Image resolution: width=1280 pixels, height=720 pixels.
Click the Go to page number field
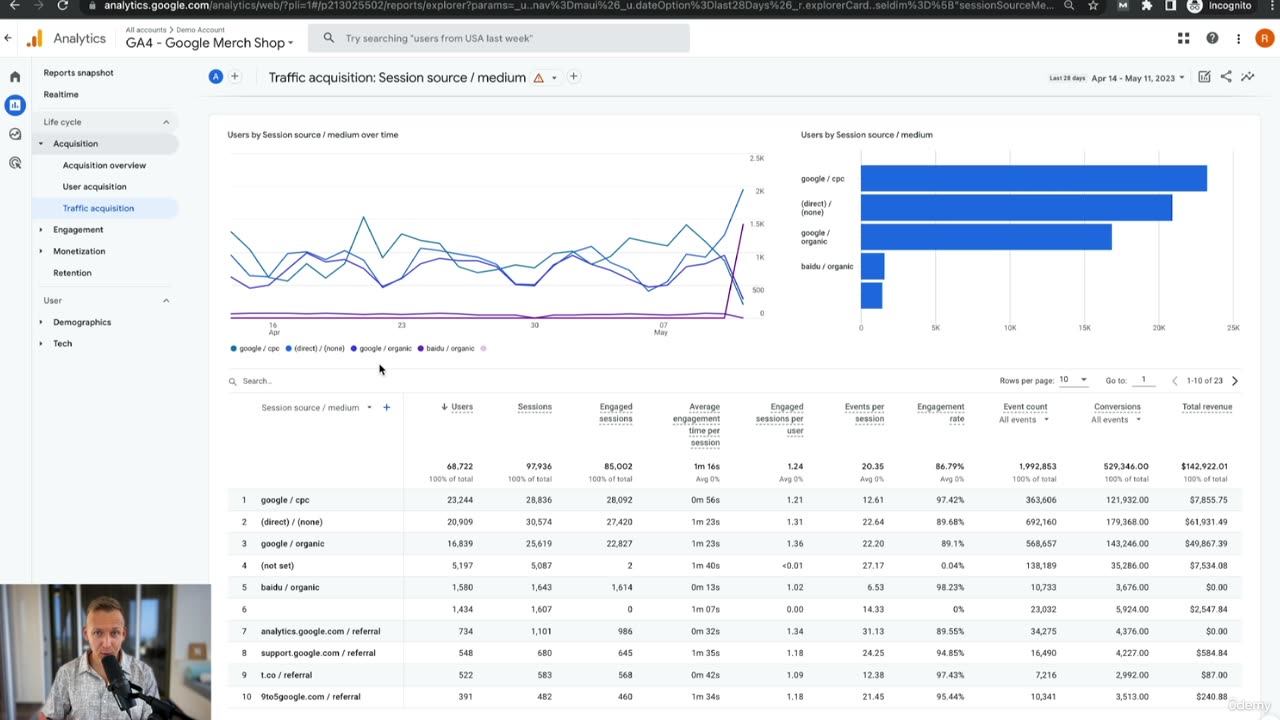1144,380
